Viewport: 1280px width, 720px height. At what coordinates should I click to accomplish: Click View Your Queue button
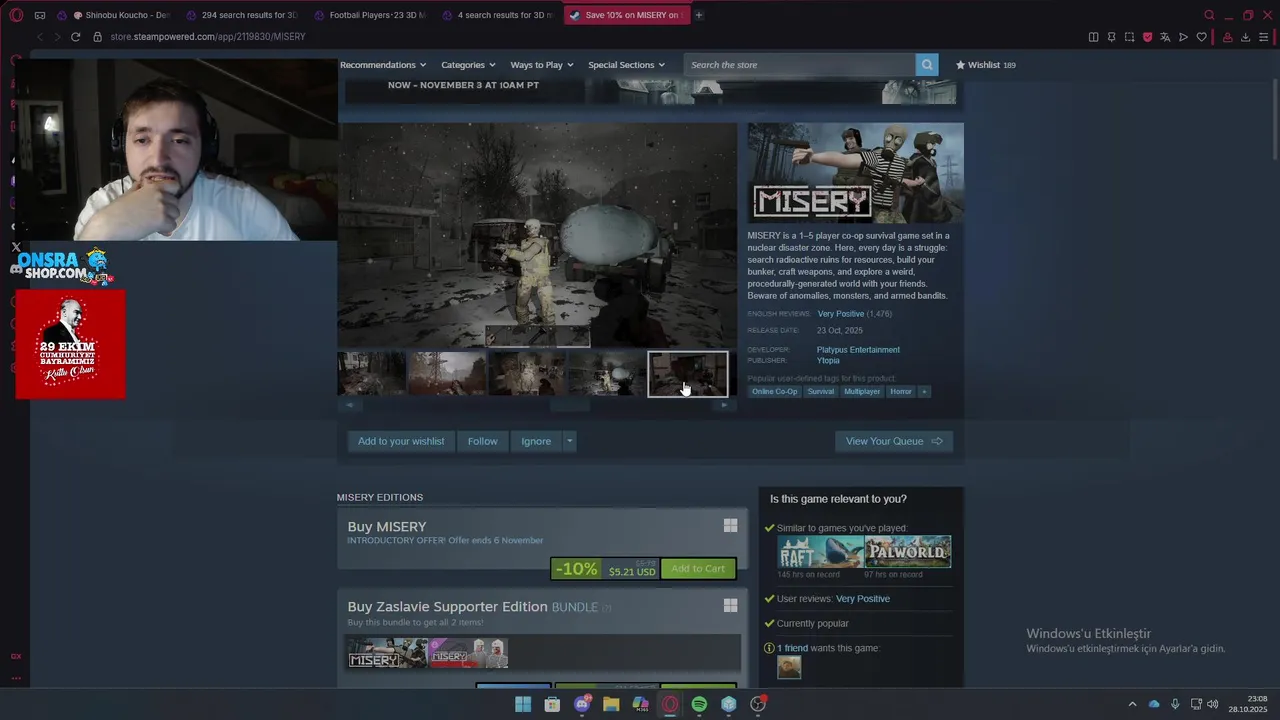[894, 441]
